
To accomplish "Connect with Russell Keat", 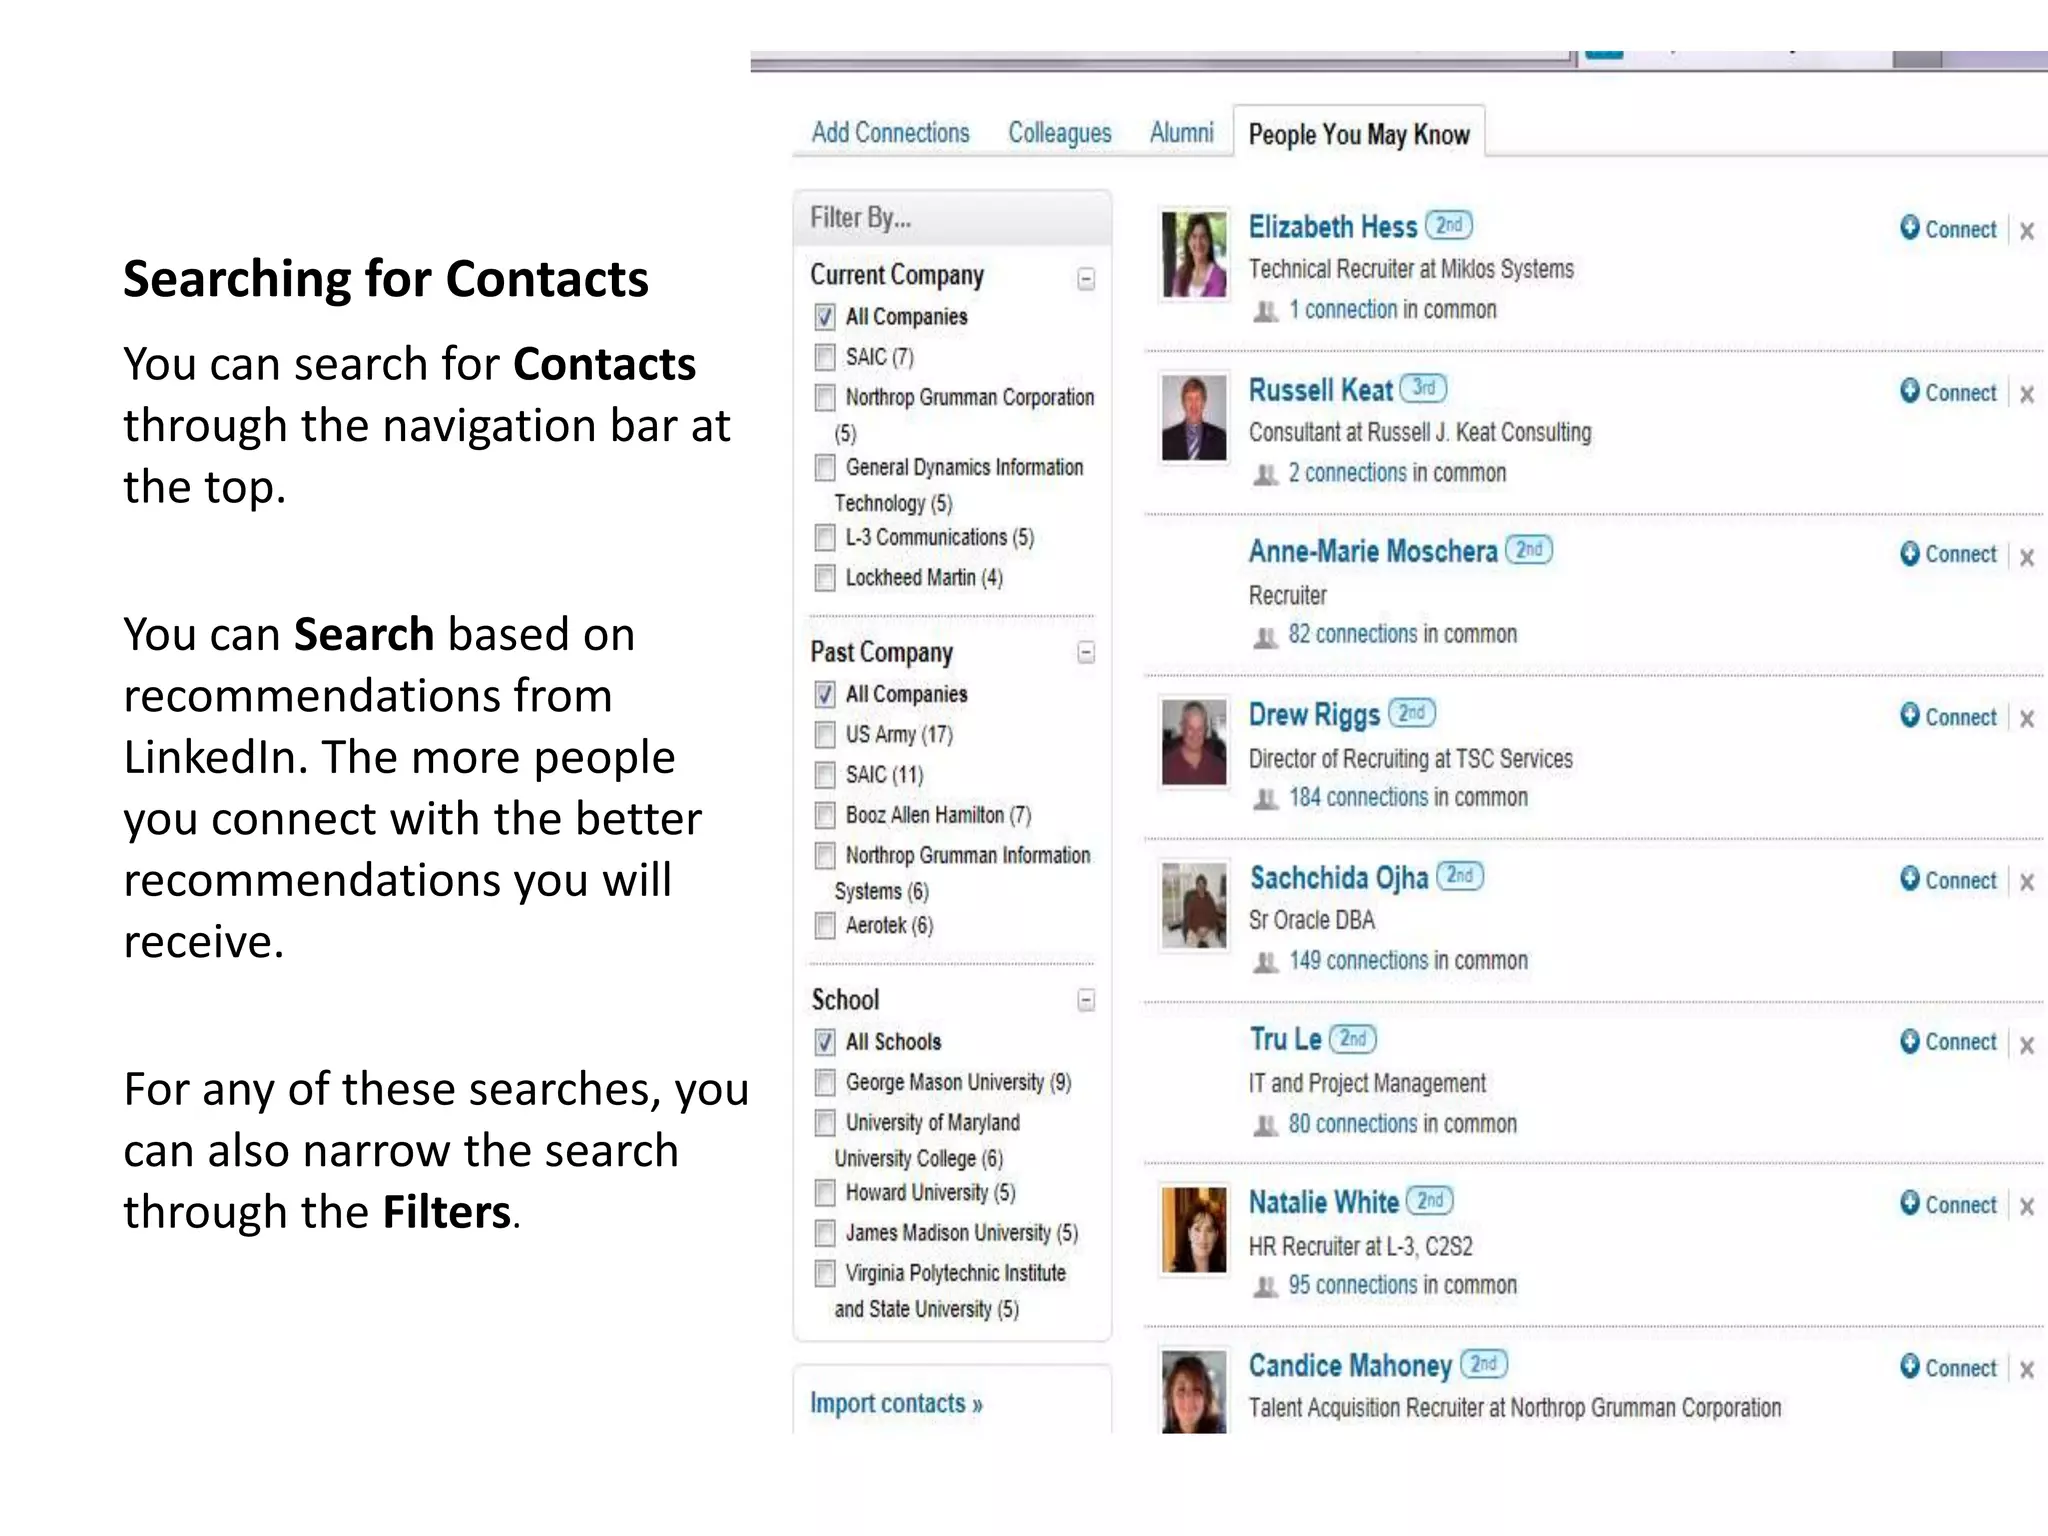I will click(1948, 392).
